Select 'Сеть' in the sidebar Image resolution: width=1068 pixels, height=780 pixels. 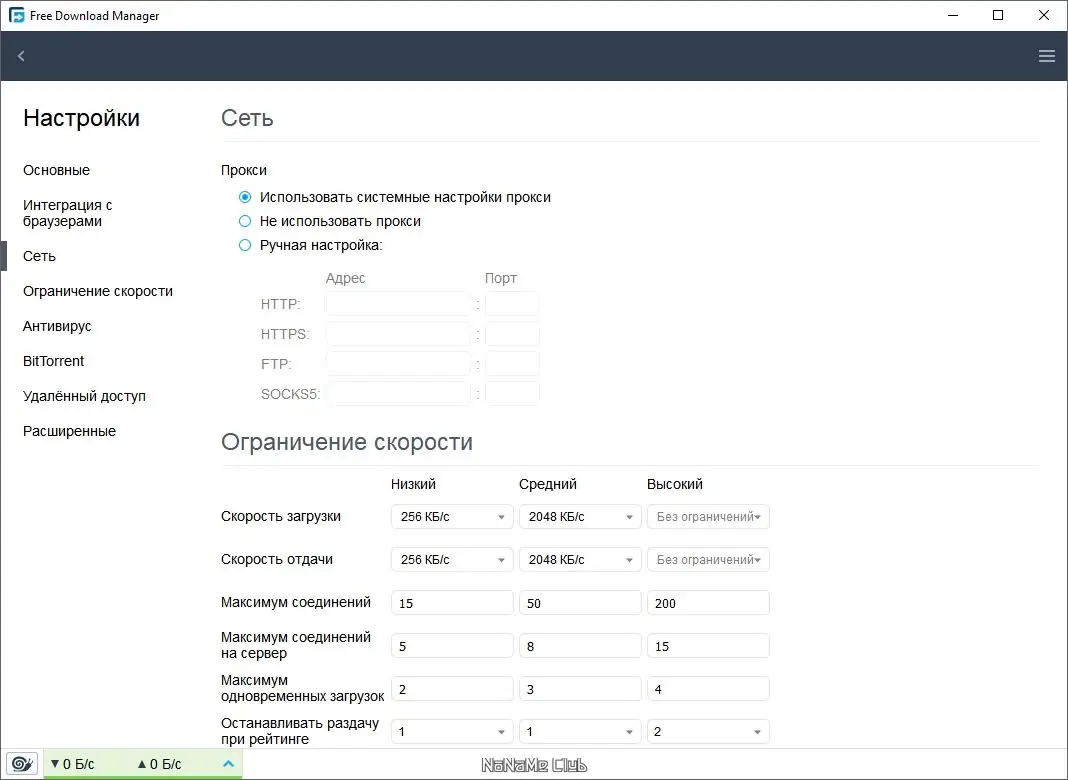point(40,256)
